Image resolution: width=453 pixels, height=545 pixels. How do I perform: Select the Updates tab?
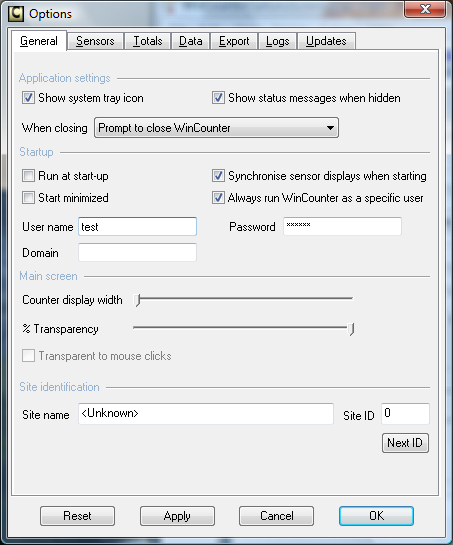point(326,41)
